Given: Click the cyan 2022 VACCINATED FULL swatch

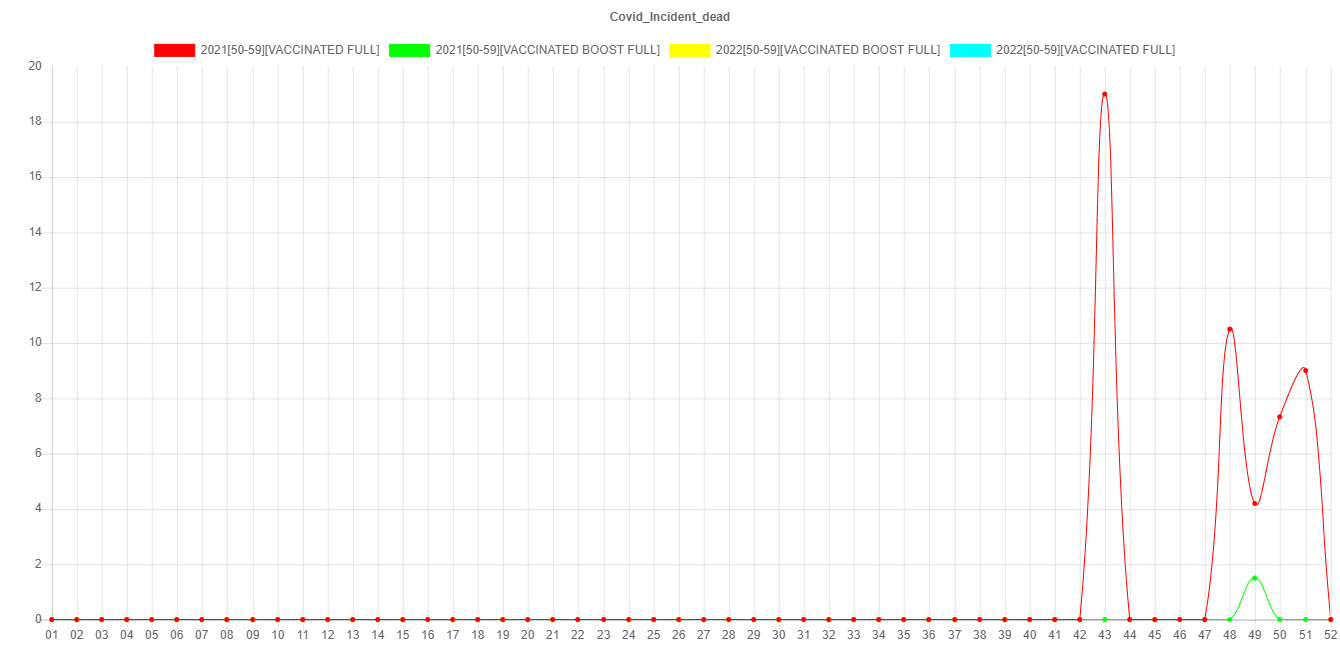Looking at the screenshot, I should point(969,50).
